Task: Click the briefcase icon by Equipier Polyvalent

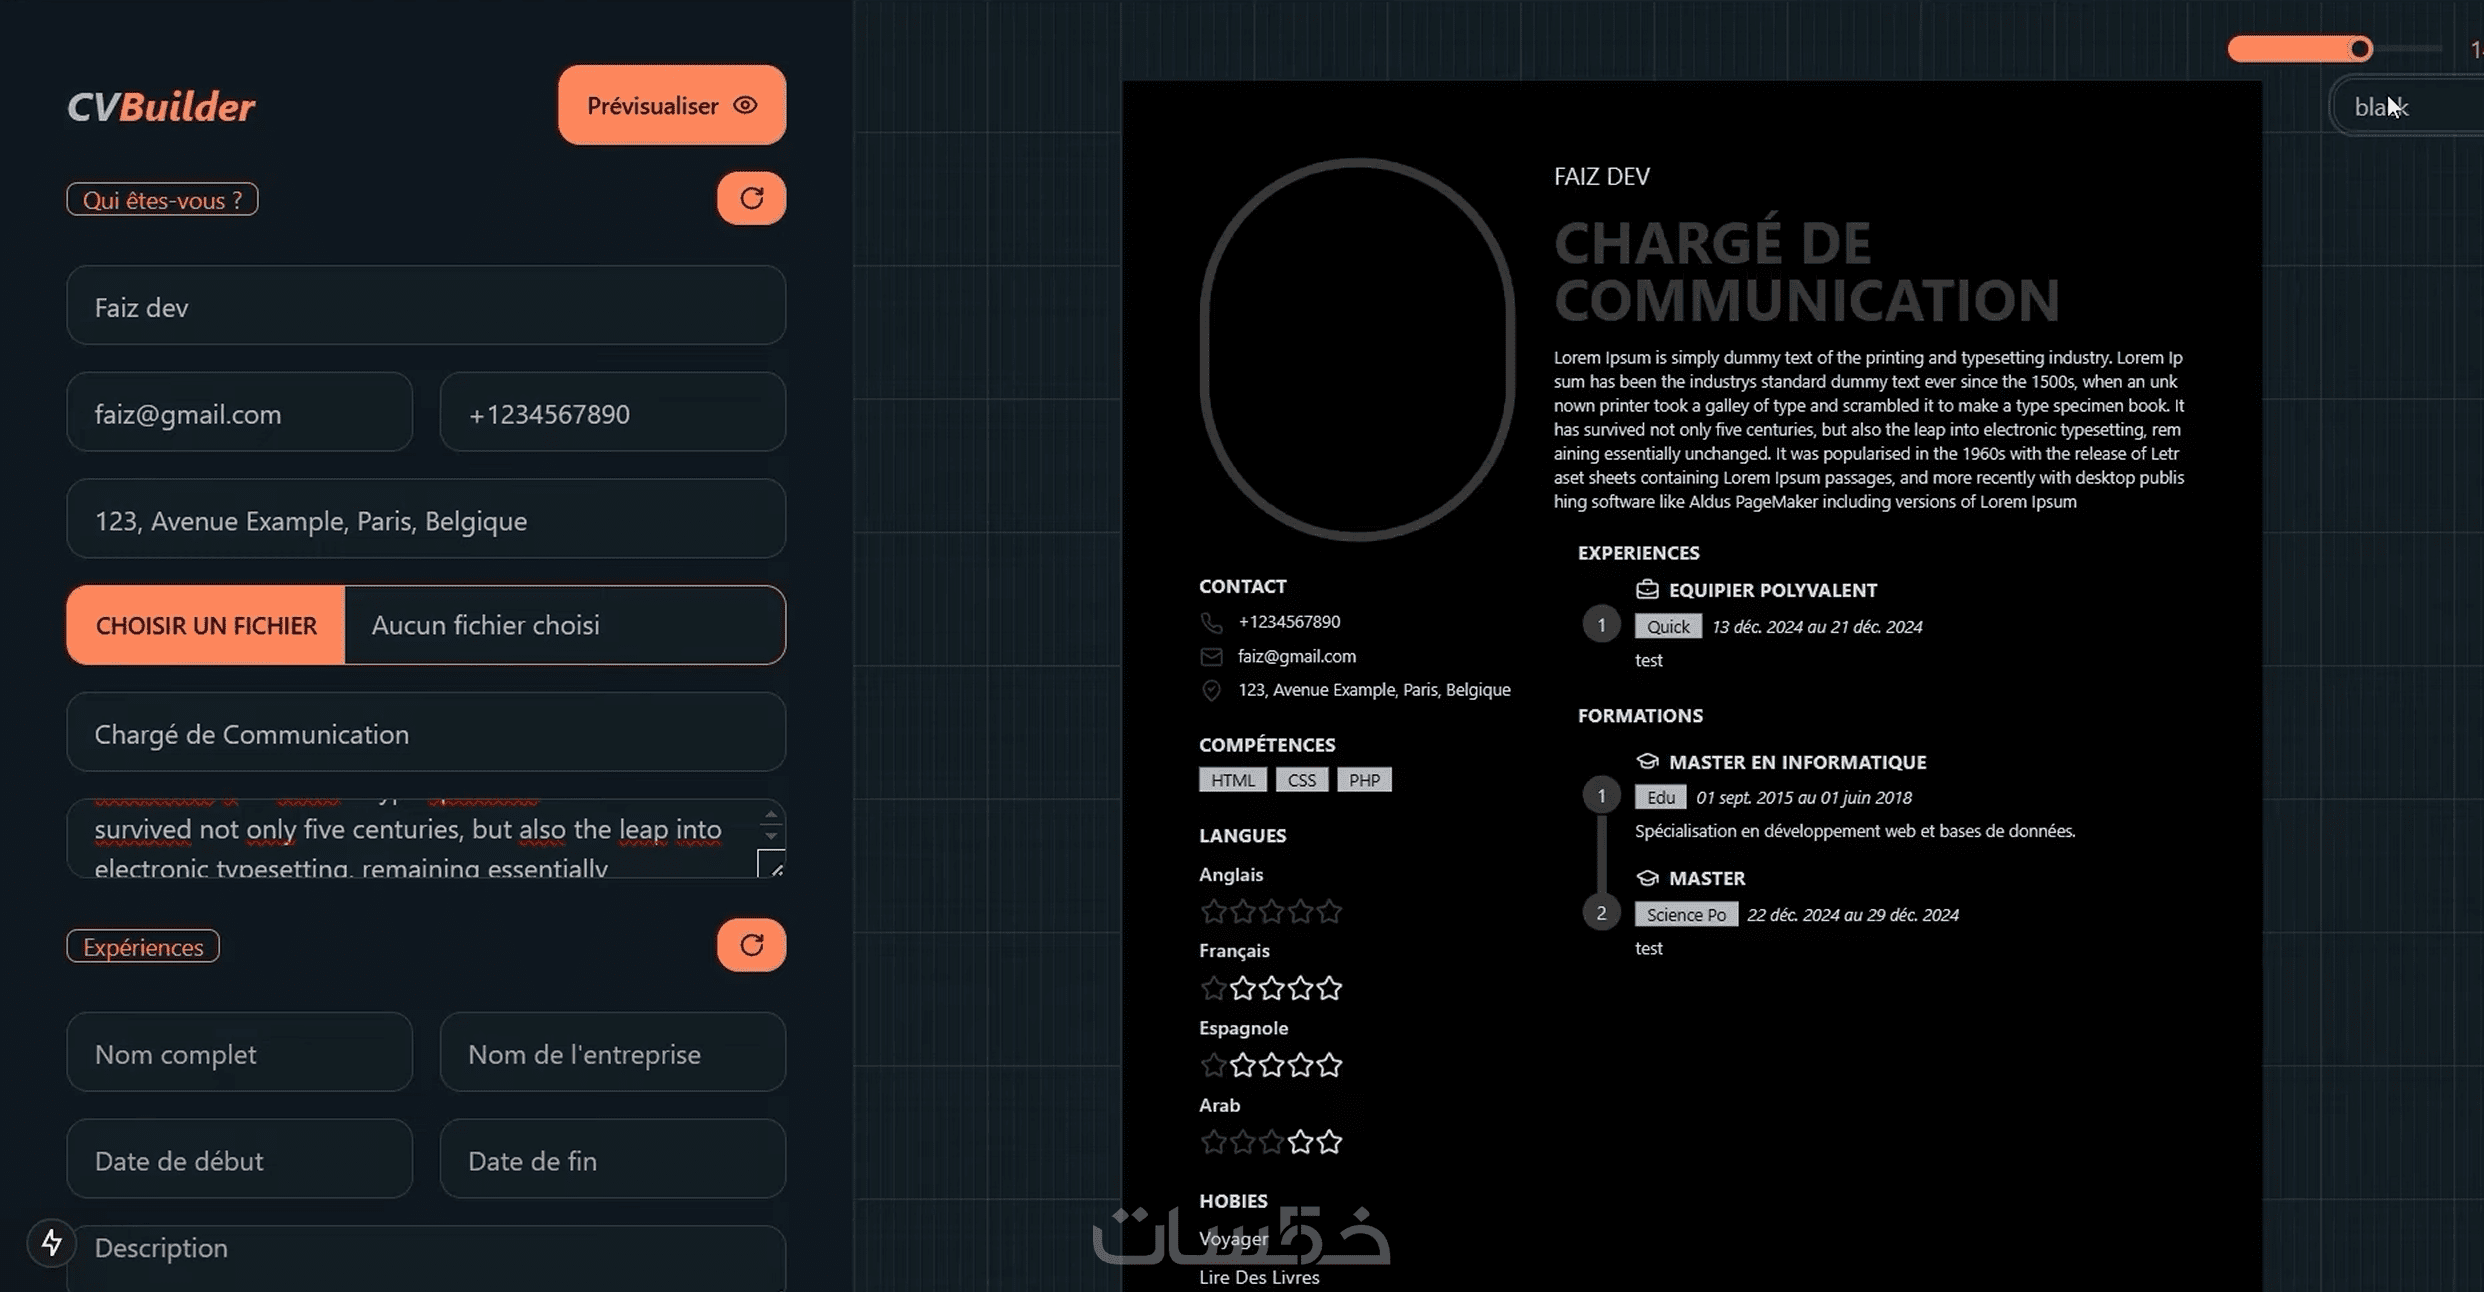Action: tap(1646, 589)
